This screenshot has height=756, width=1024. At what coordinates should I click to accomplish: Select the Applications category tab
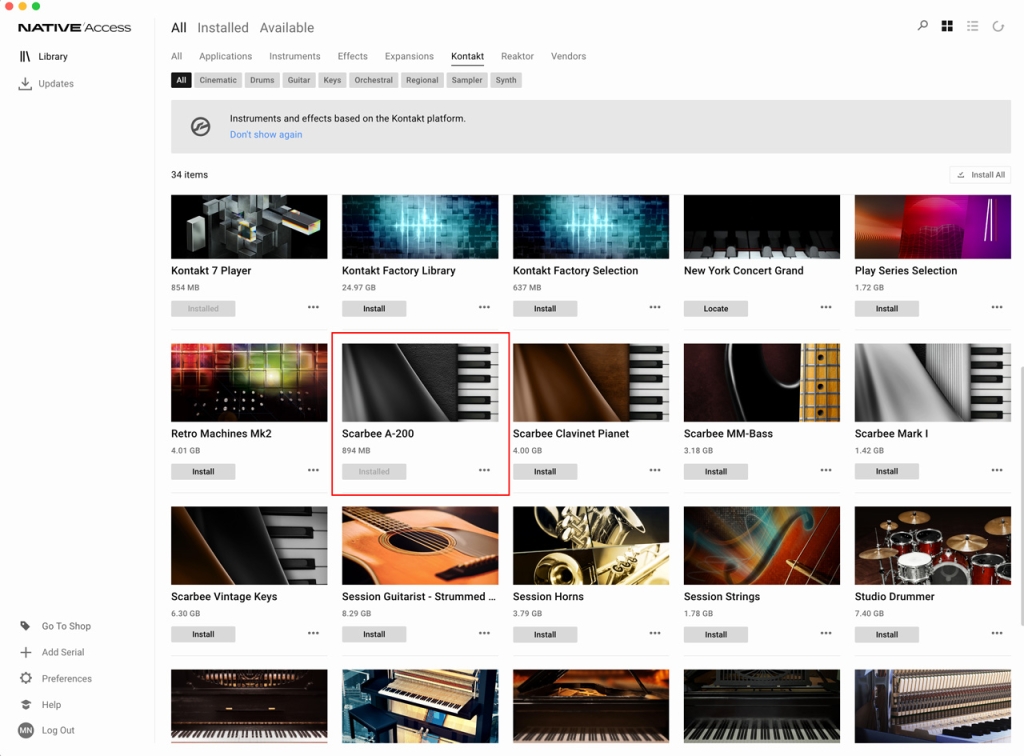(225, 56)
